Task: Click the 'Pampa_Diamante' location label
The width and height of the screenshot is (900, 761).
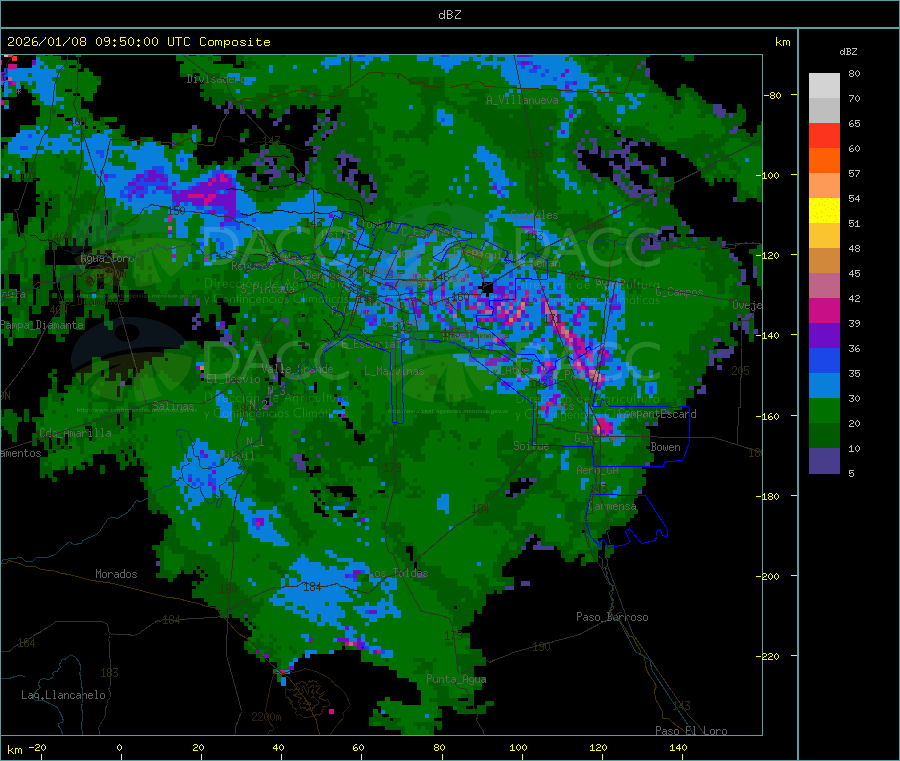Action: click(42, 325)
